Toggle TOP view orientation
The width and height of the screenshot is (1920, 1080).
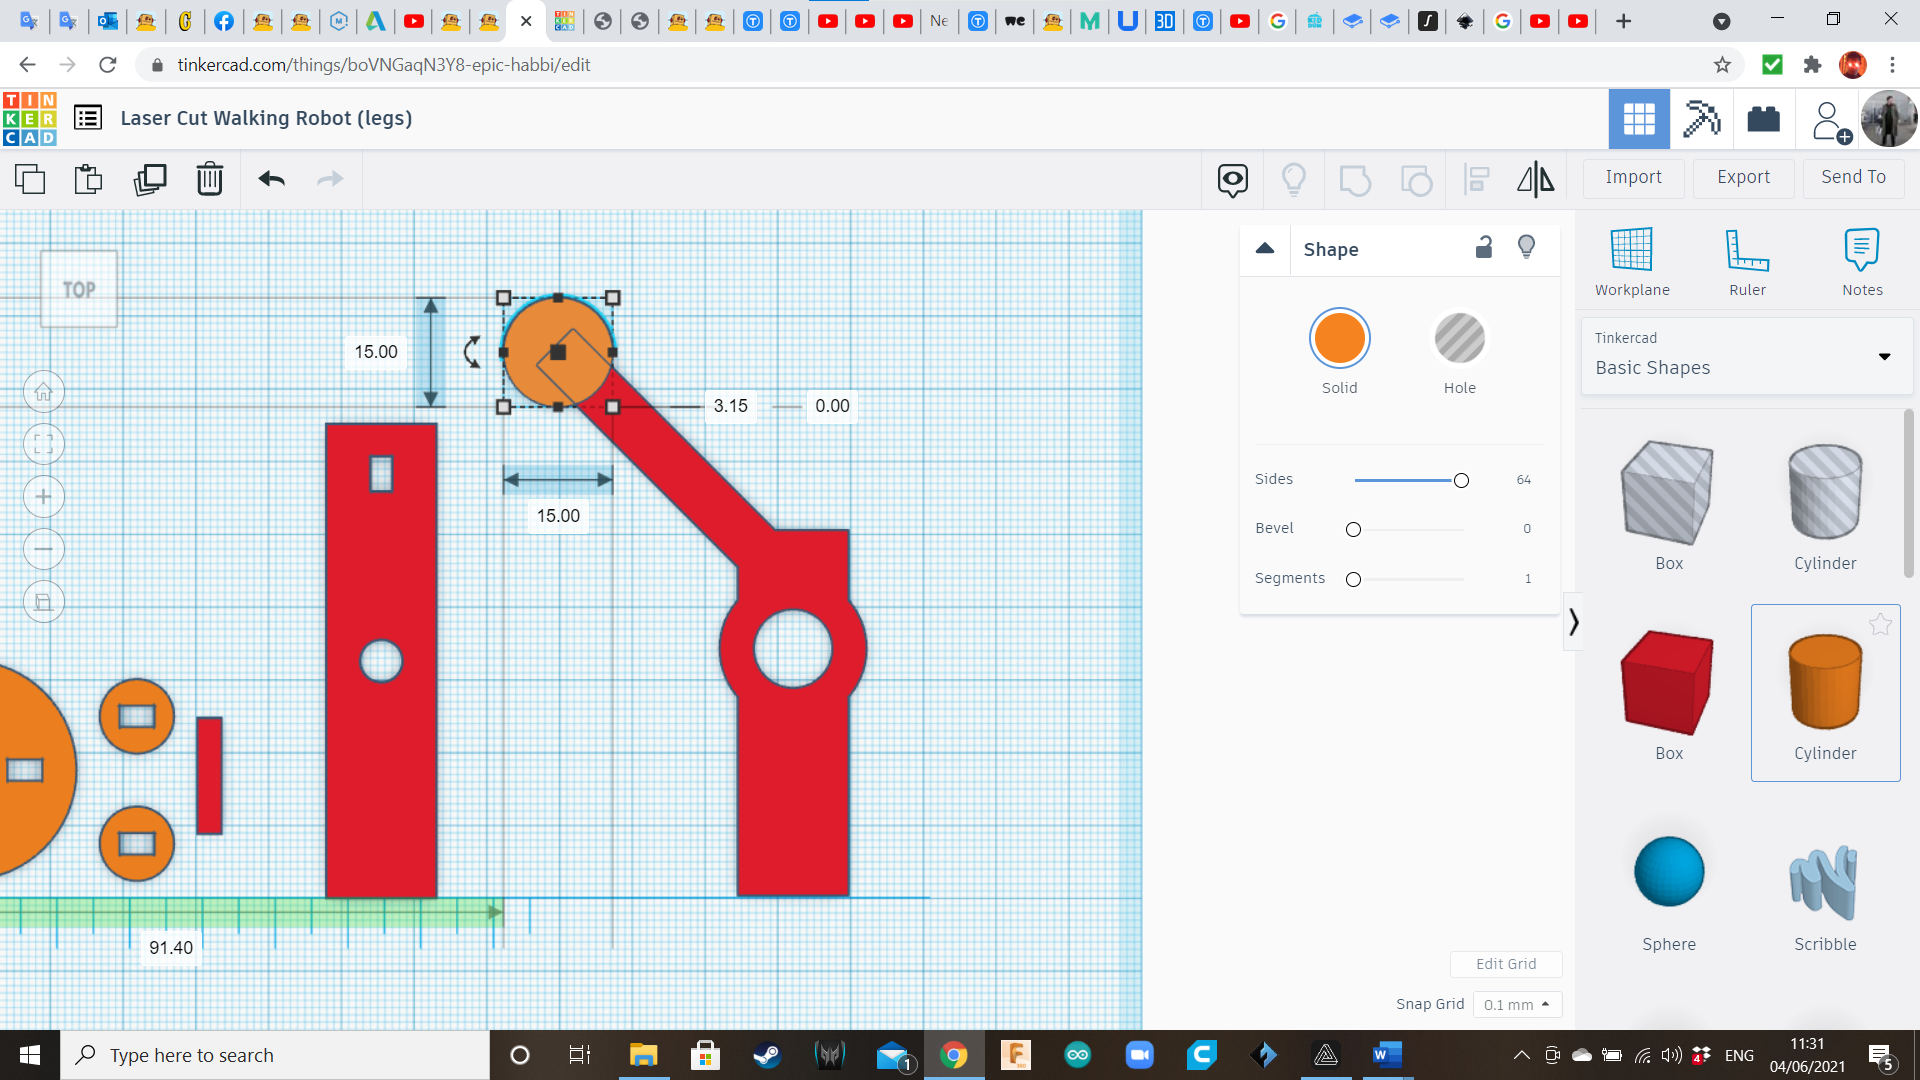click(x=78, y=289)
